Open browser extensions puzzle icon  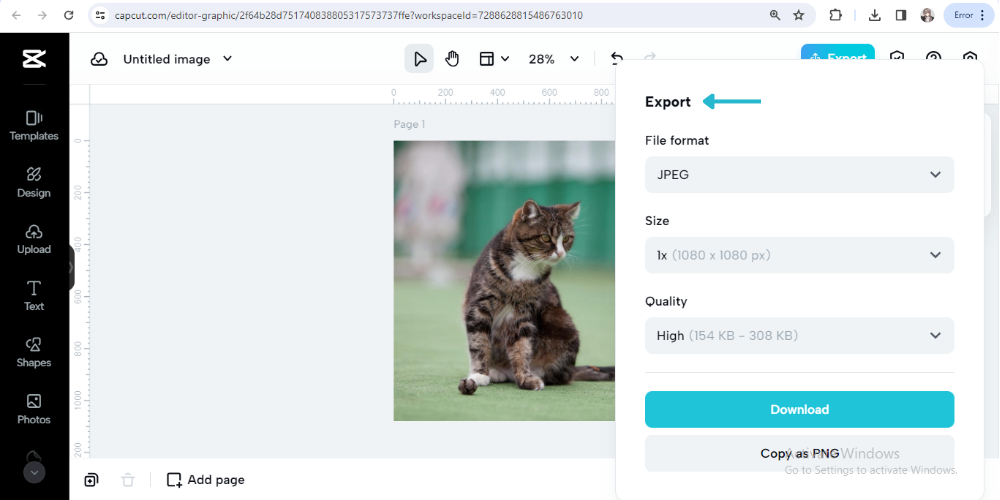(x=835, y=15)
